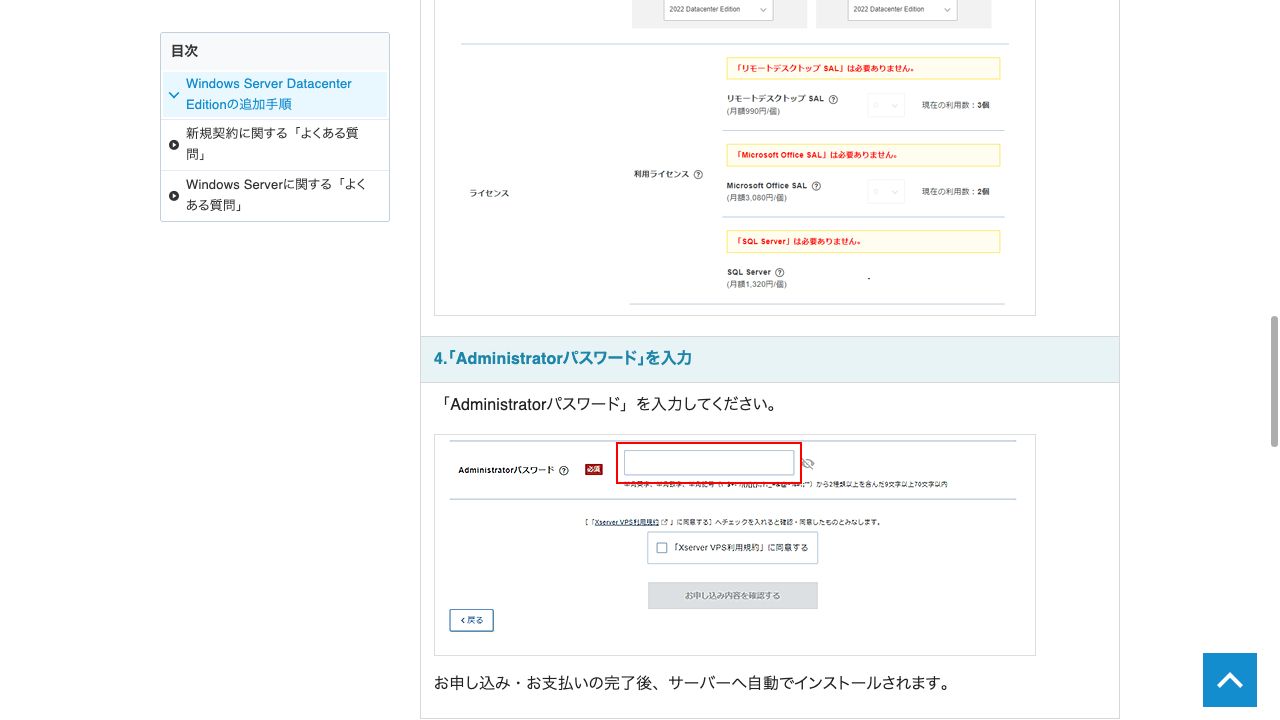Image resolution: width=1280 pixels, height=720 pixels.
Task: Click the お申し込み内容を確認する button
Action: [x=733, y=595]
